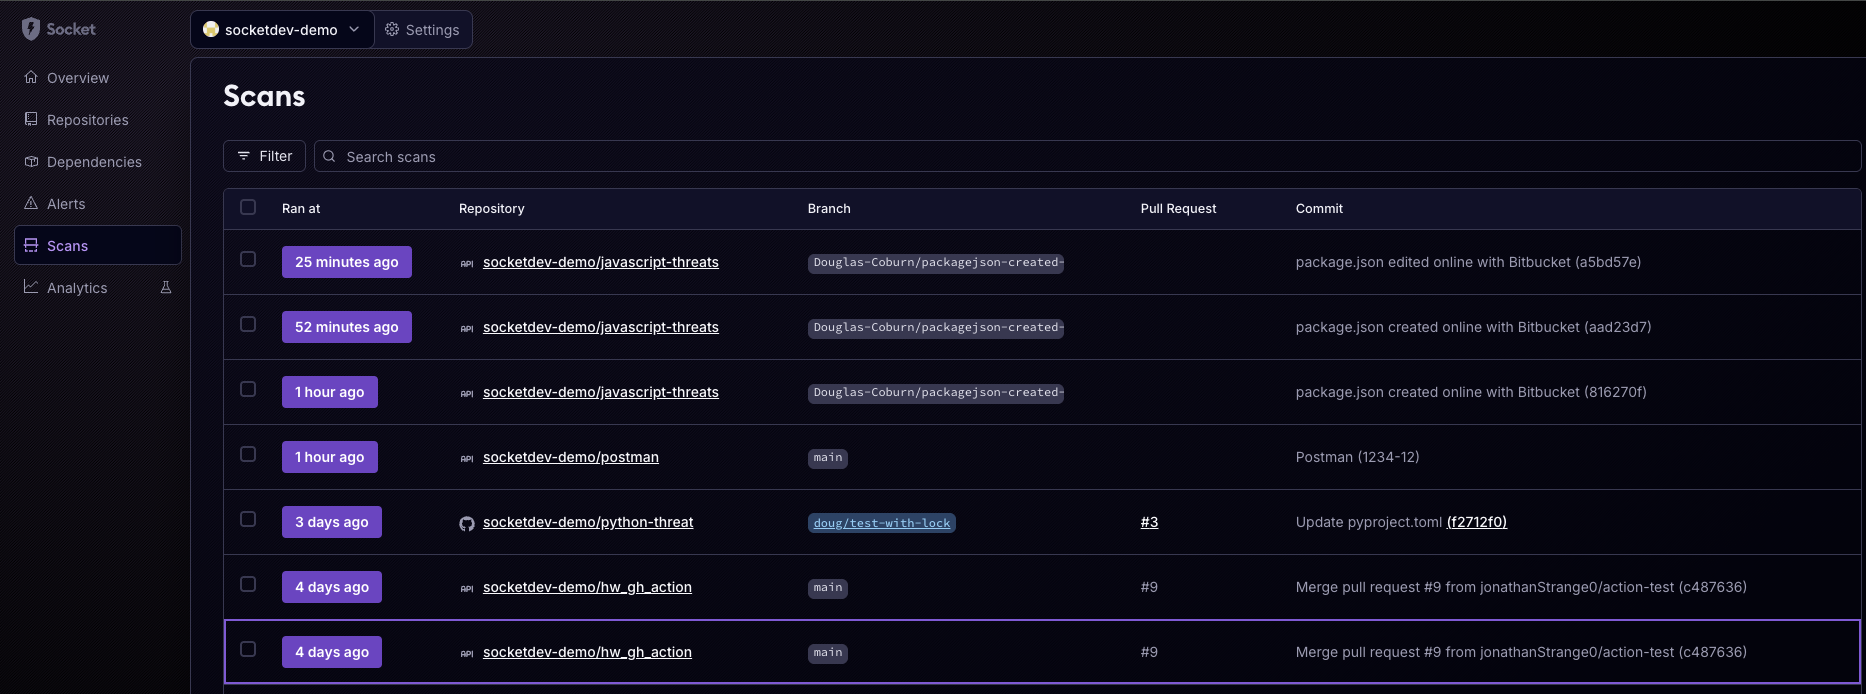Click 'Postman (1234-12)' commit text

click(1357, 457)
